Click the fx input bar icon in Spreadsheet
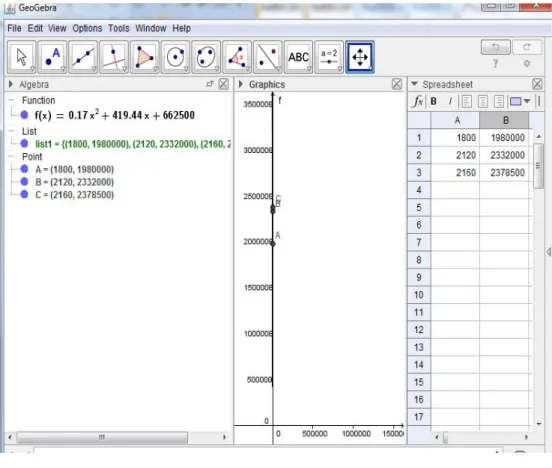This screenshot has width=552, height=468. point(418,101)
